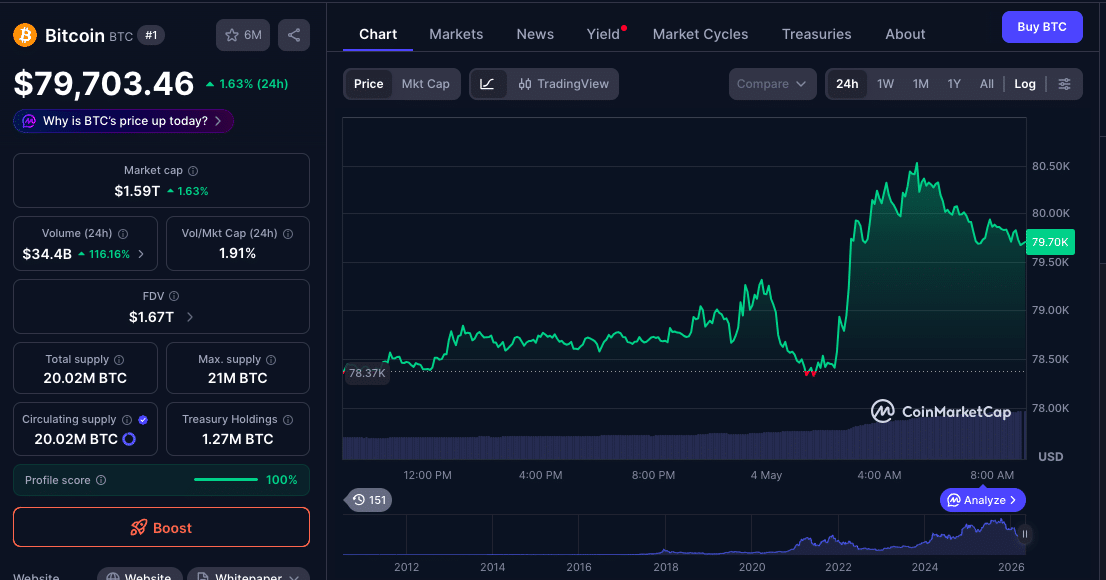Switch to the line chart icon
This screenshot has width=1106, height=580.
(x=487, y=84)
